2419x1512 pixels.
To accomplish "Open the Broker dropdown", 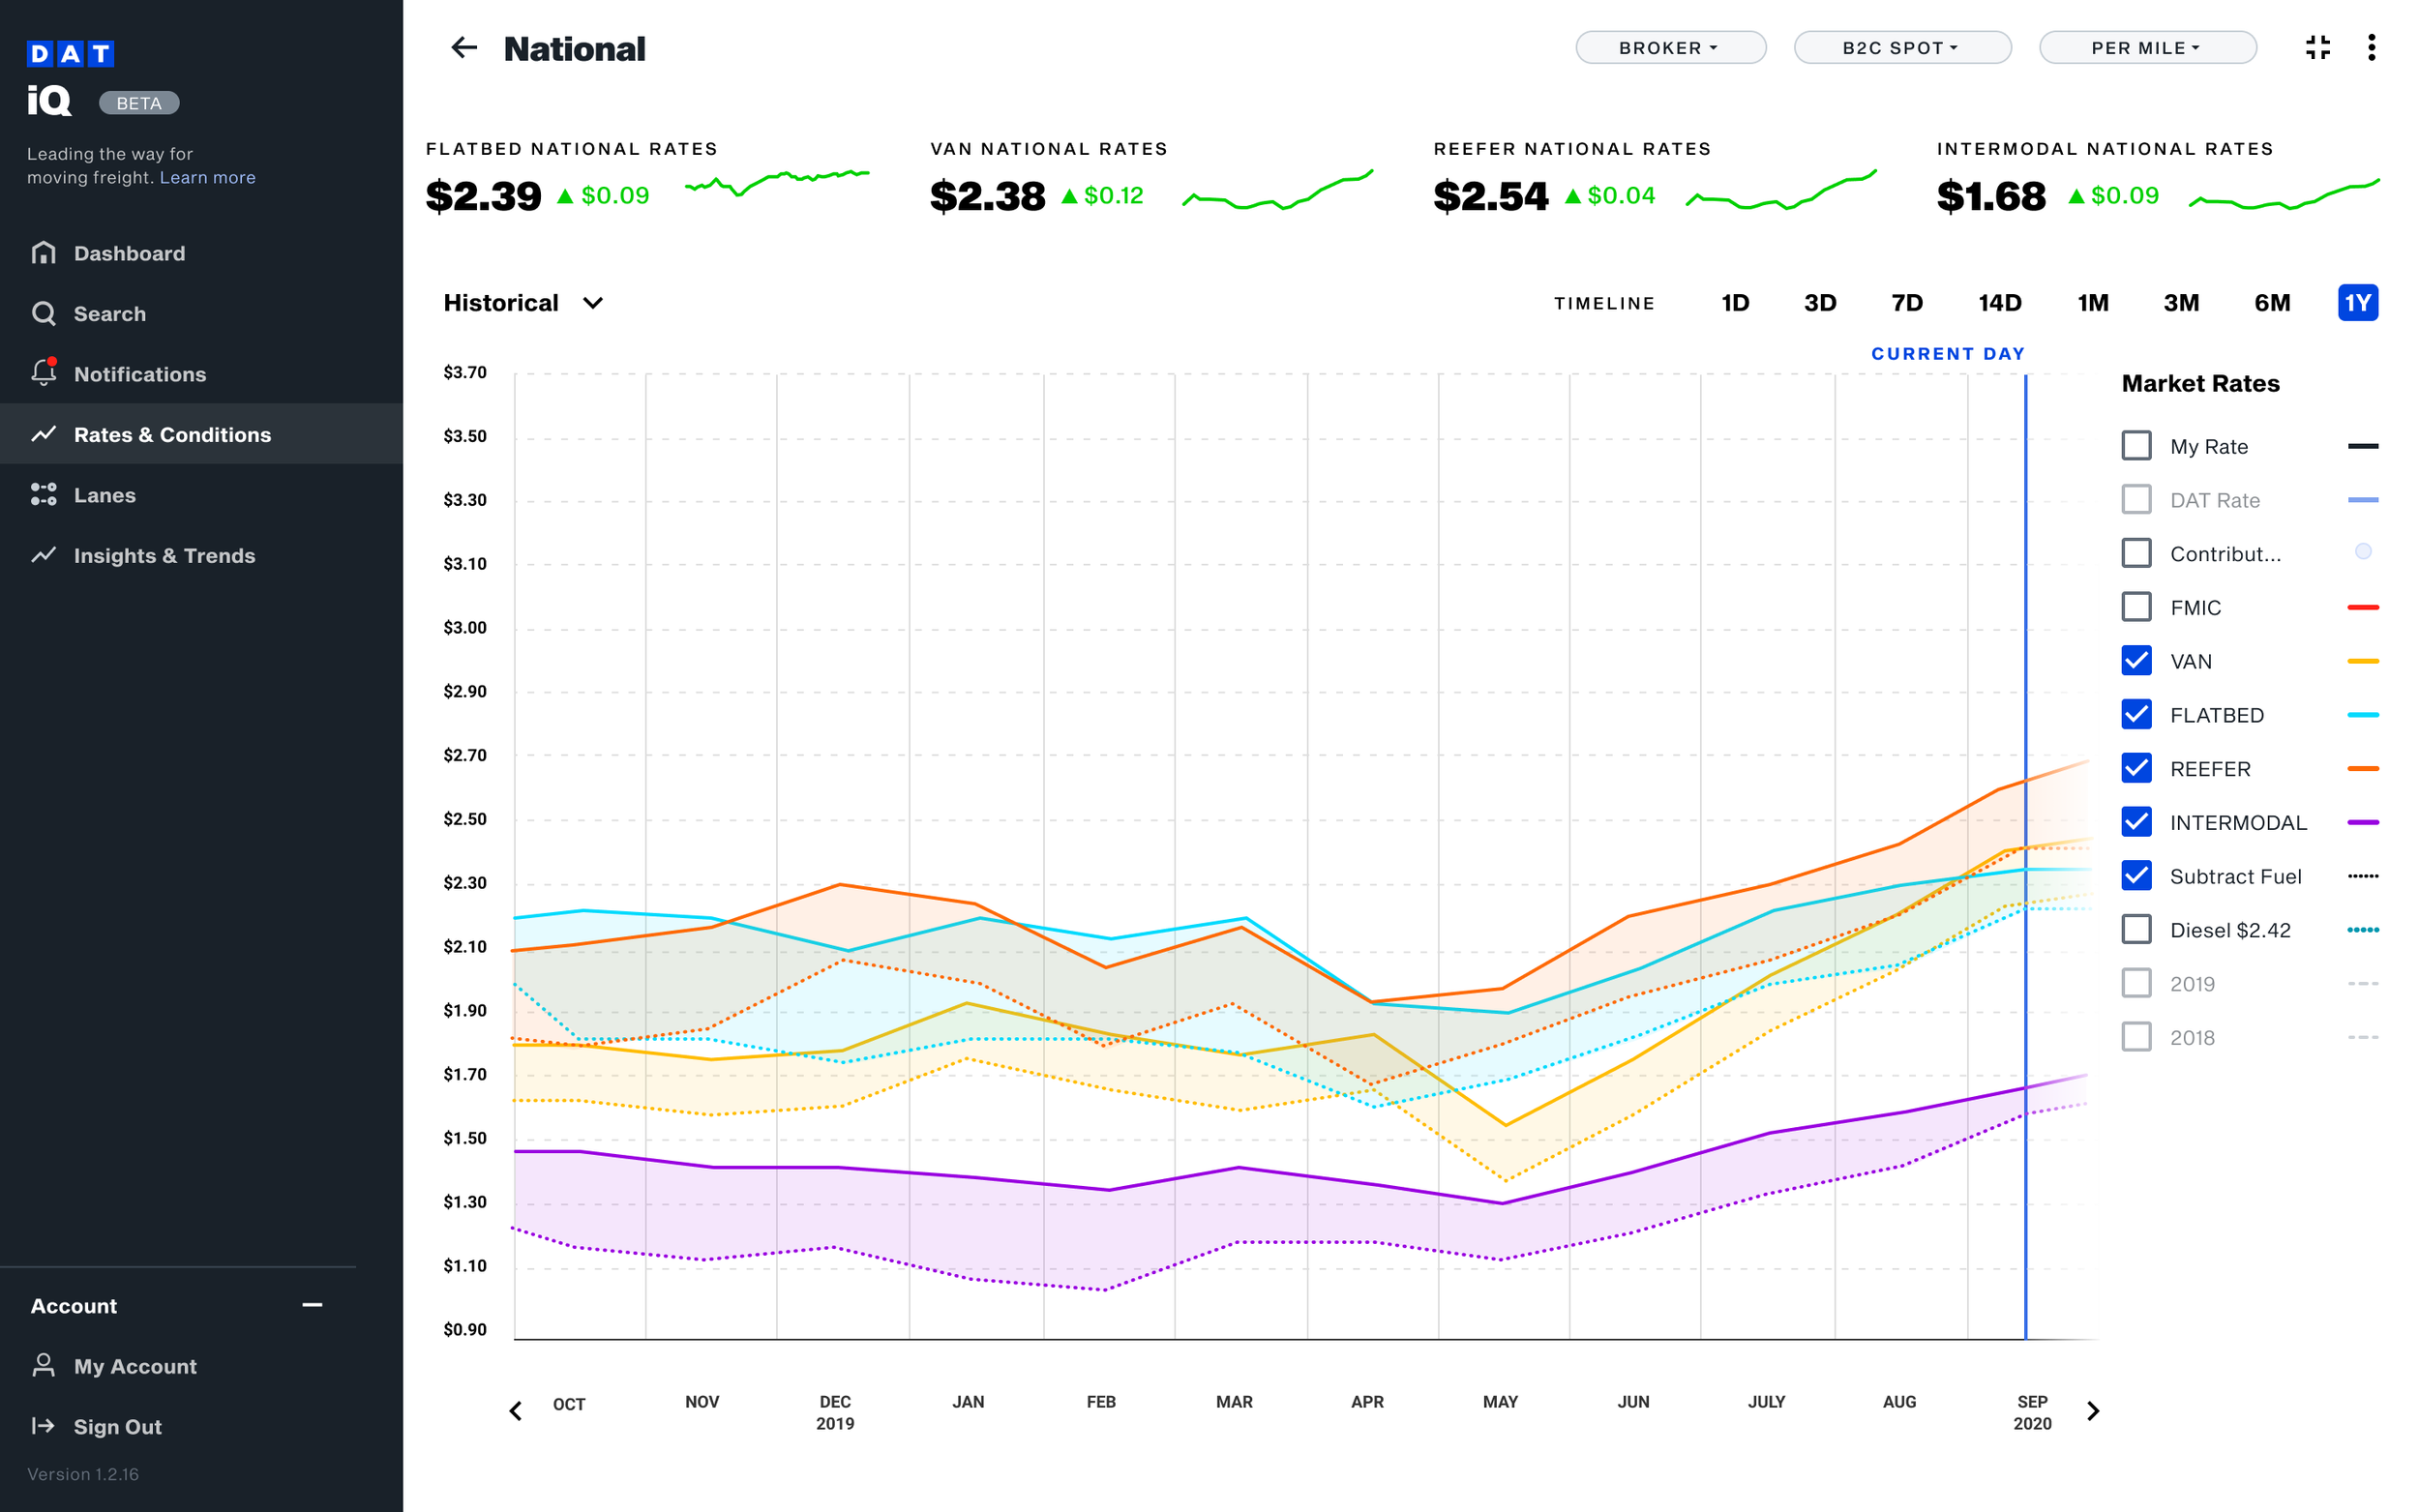I will [1670, 47].
